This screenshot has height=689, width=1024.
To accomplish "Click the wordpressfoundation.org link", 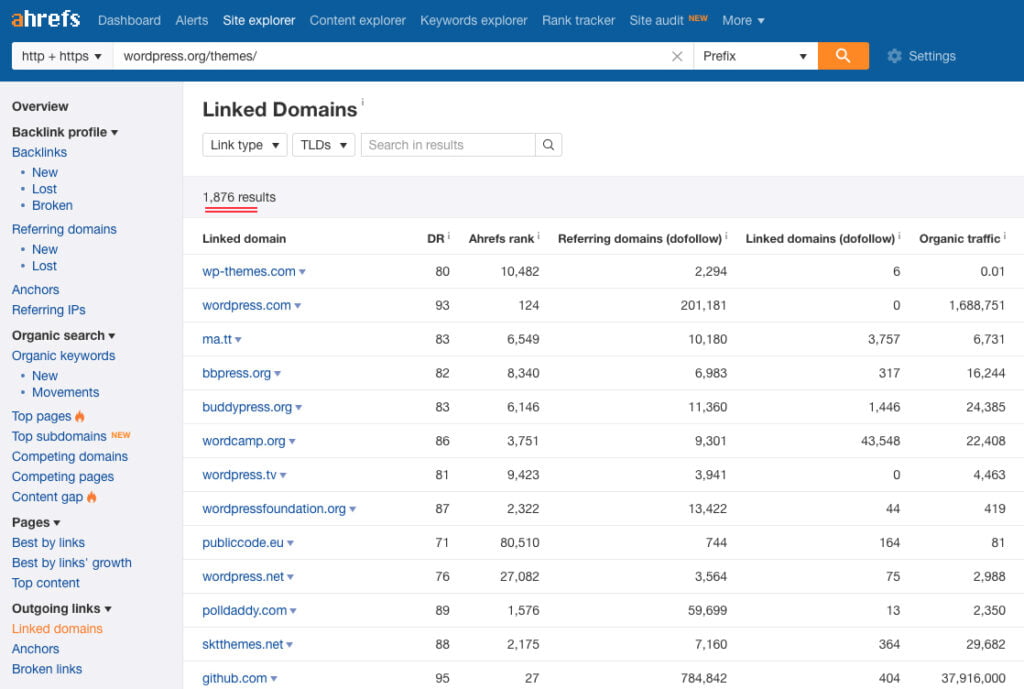I will pyautogui.click(x=274, y=509).
